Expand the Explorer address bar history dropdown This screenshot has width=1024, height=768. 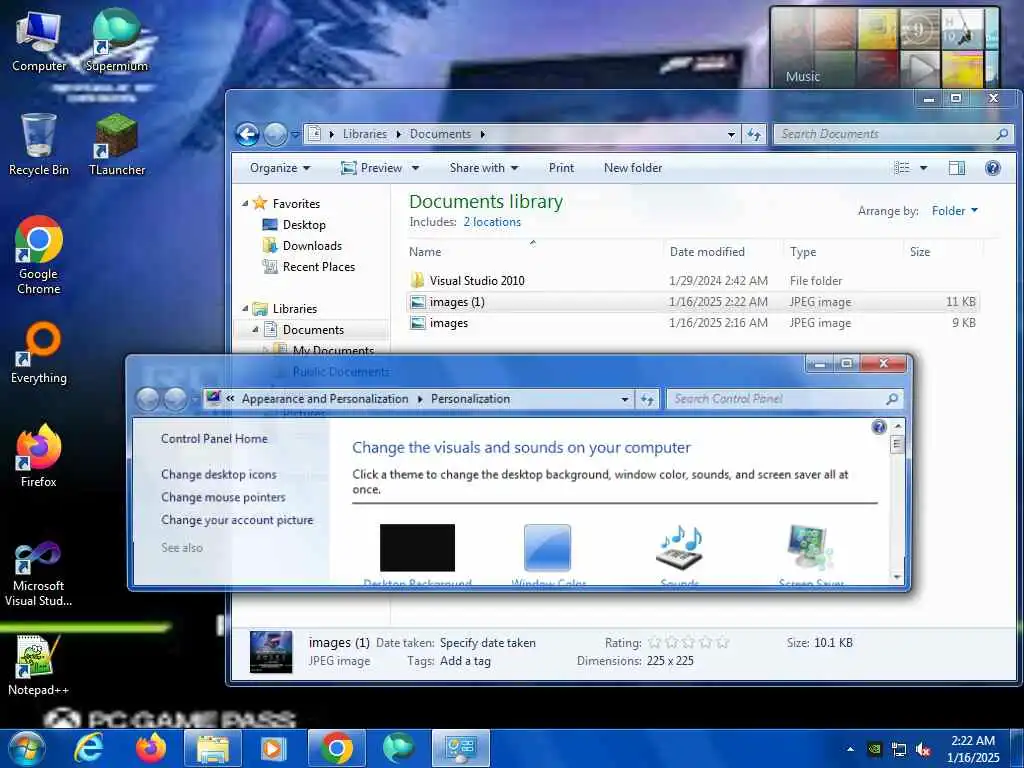click(731, 135)
